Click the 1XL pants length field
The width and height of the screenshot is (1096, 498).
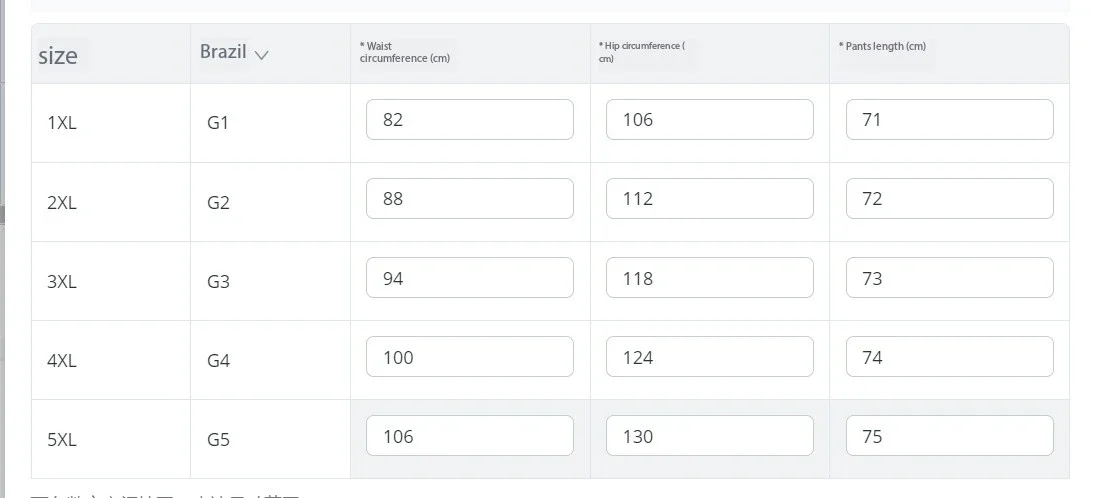[949, 120]
